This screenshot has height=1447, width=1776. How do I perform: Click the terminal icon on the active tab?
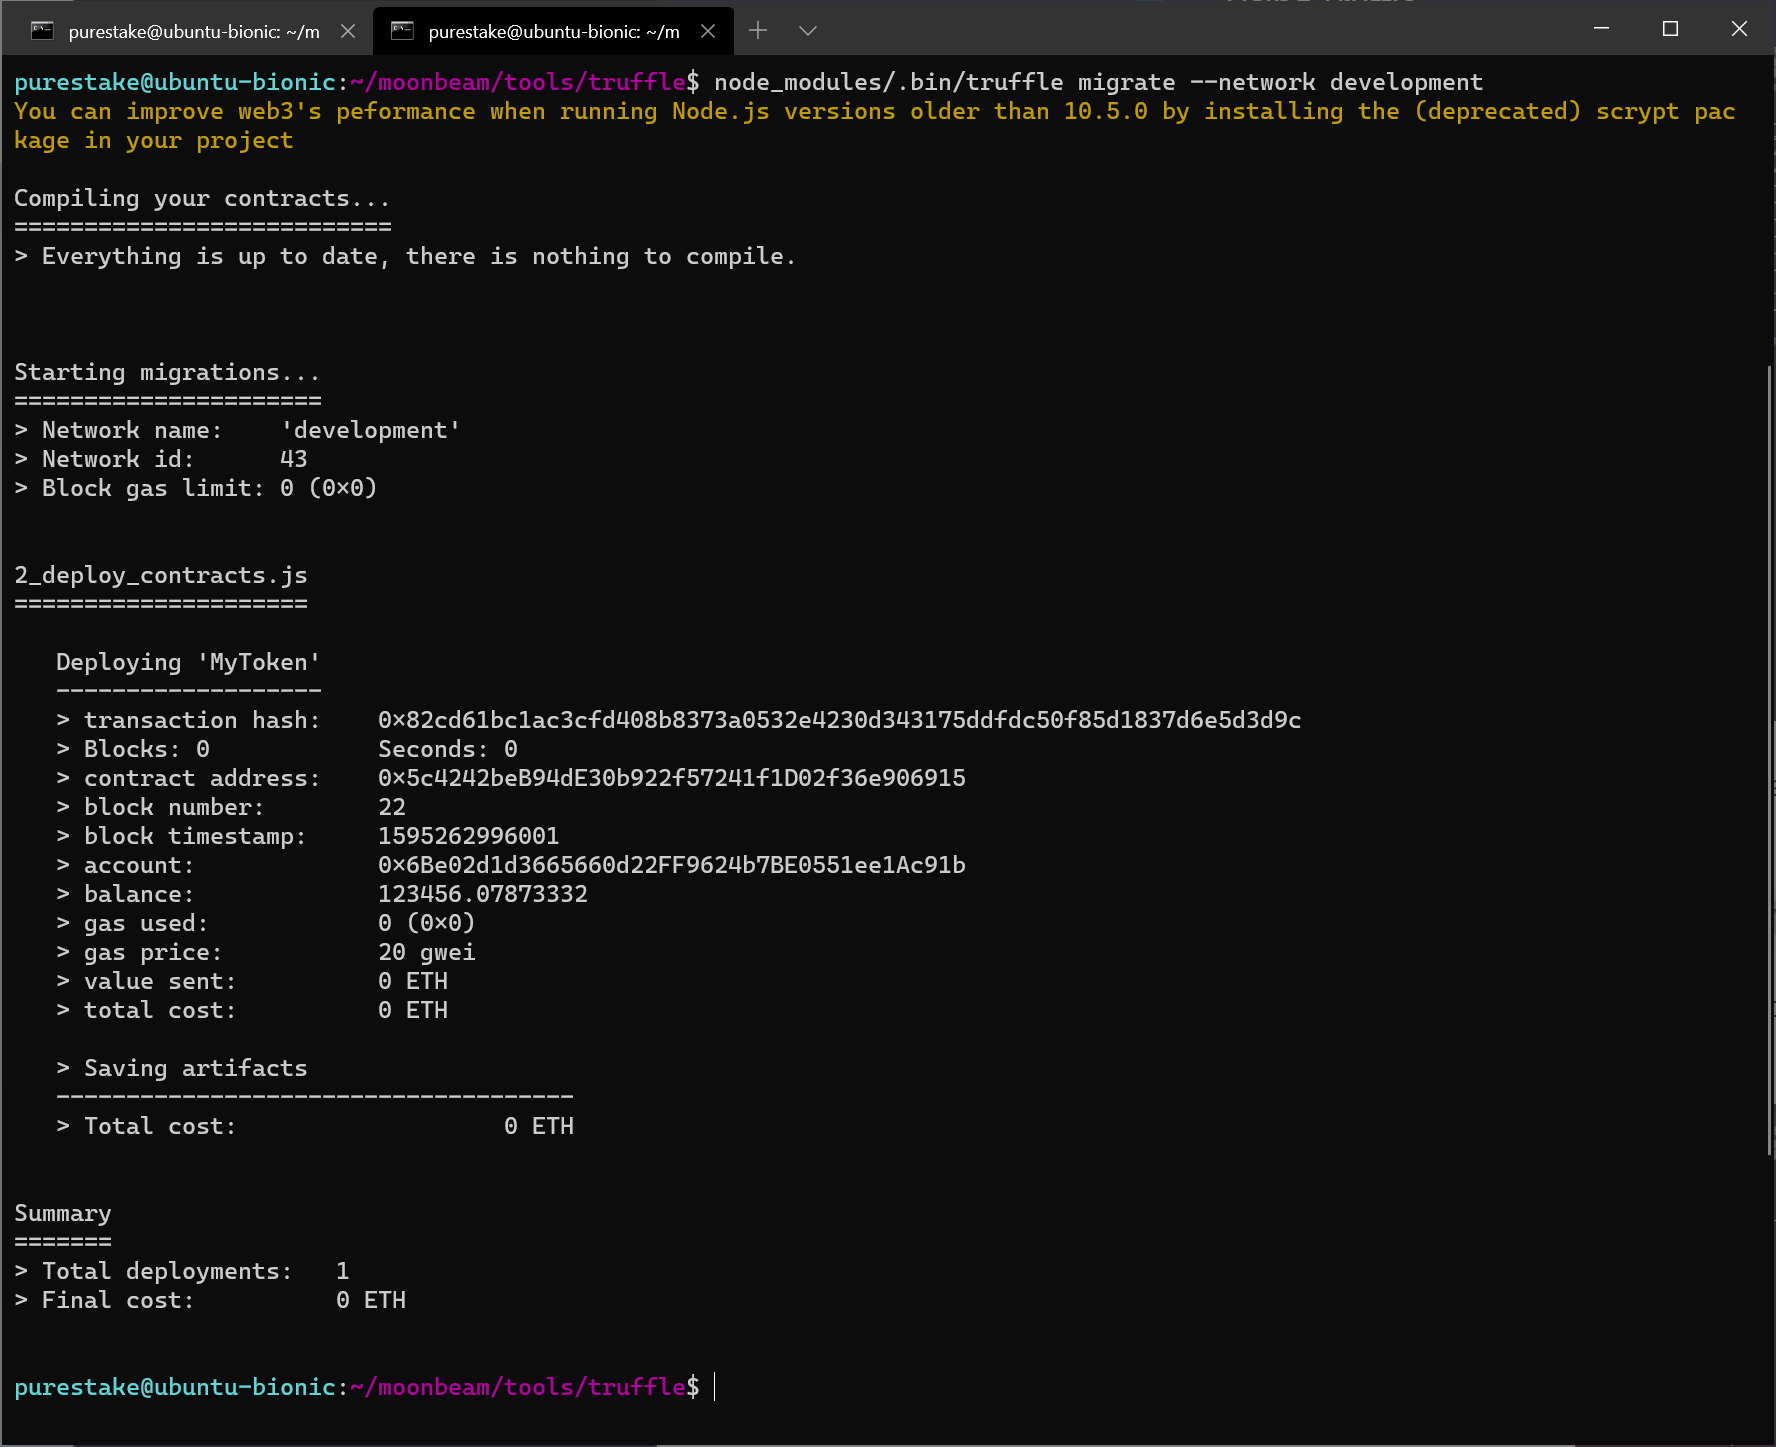coord(403,31)
